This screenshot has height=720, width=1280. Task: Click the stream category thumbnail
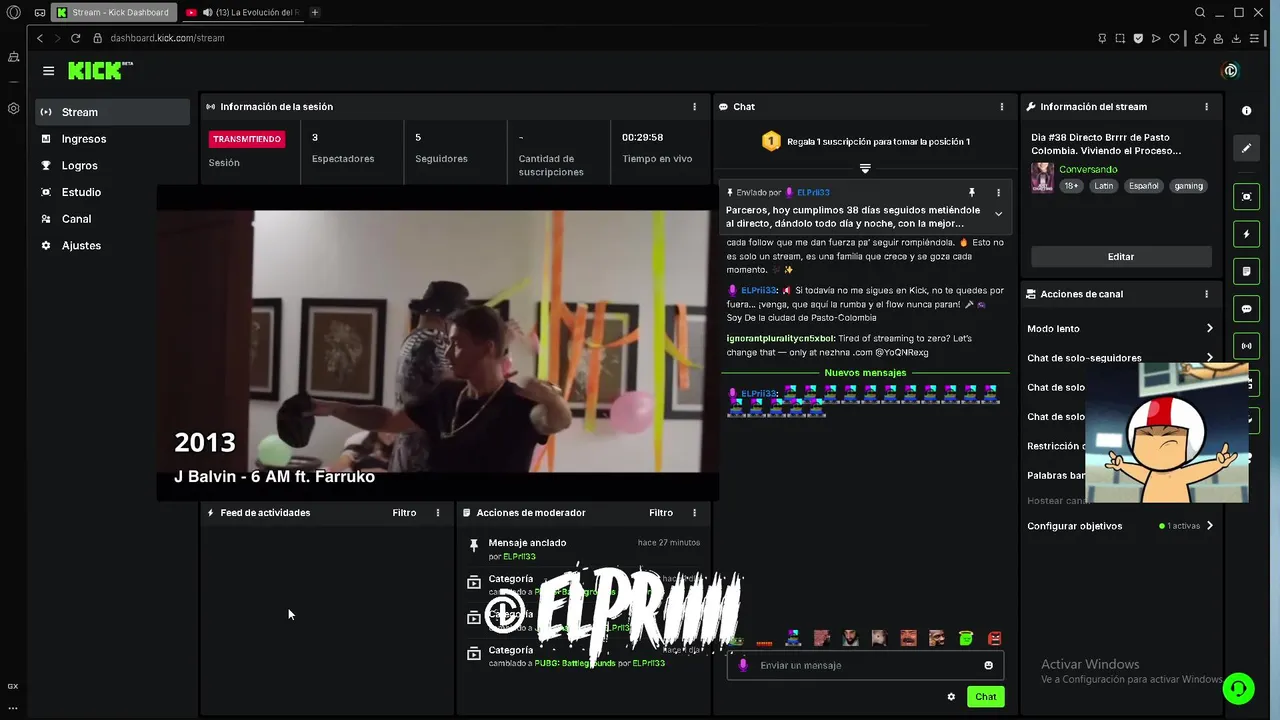1042,177
